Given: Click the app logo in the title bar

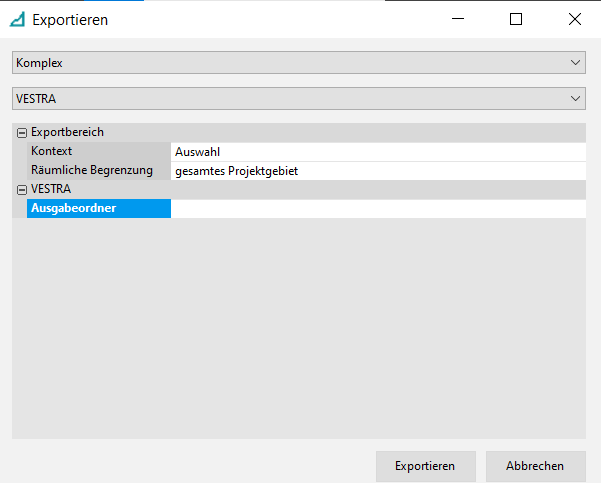Looking at the screenshot, I should point(17,19).
